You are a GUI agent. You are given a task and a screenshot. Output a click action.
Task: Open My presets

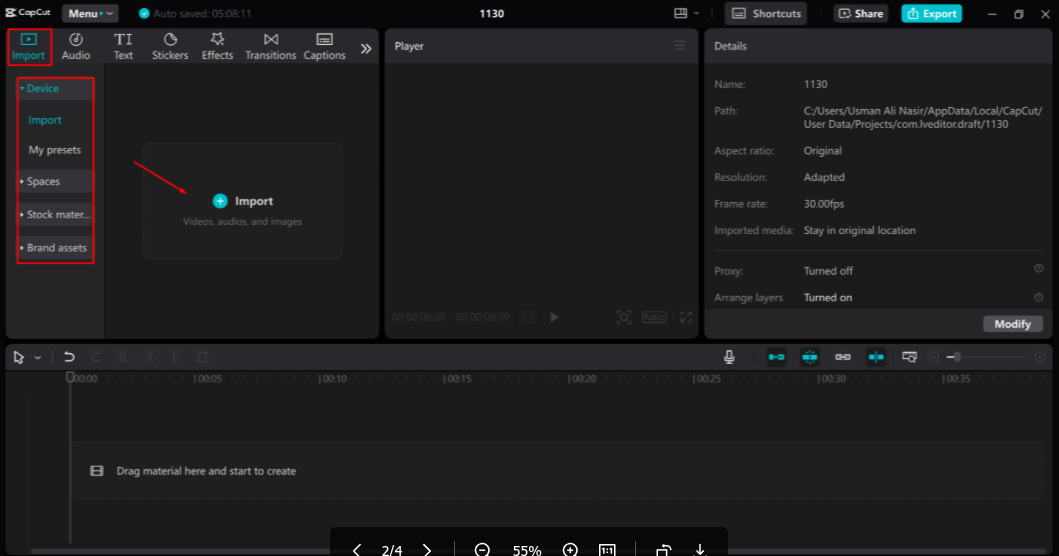55,150
